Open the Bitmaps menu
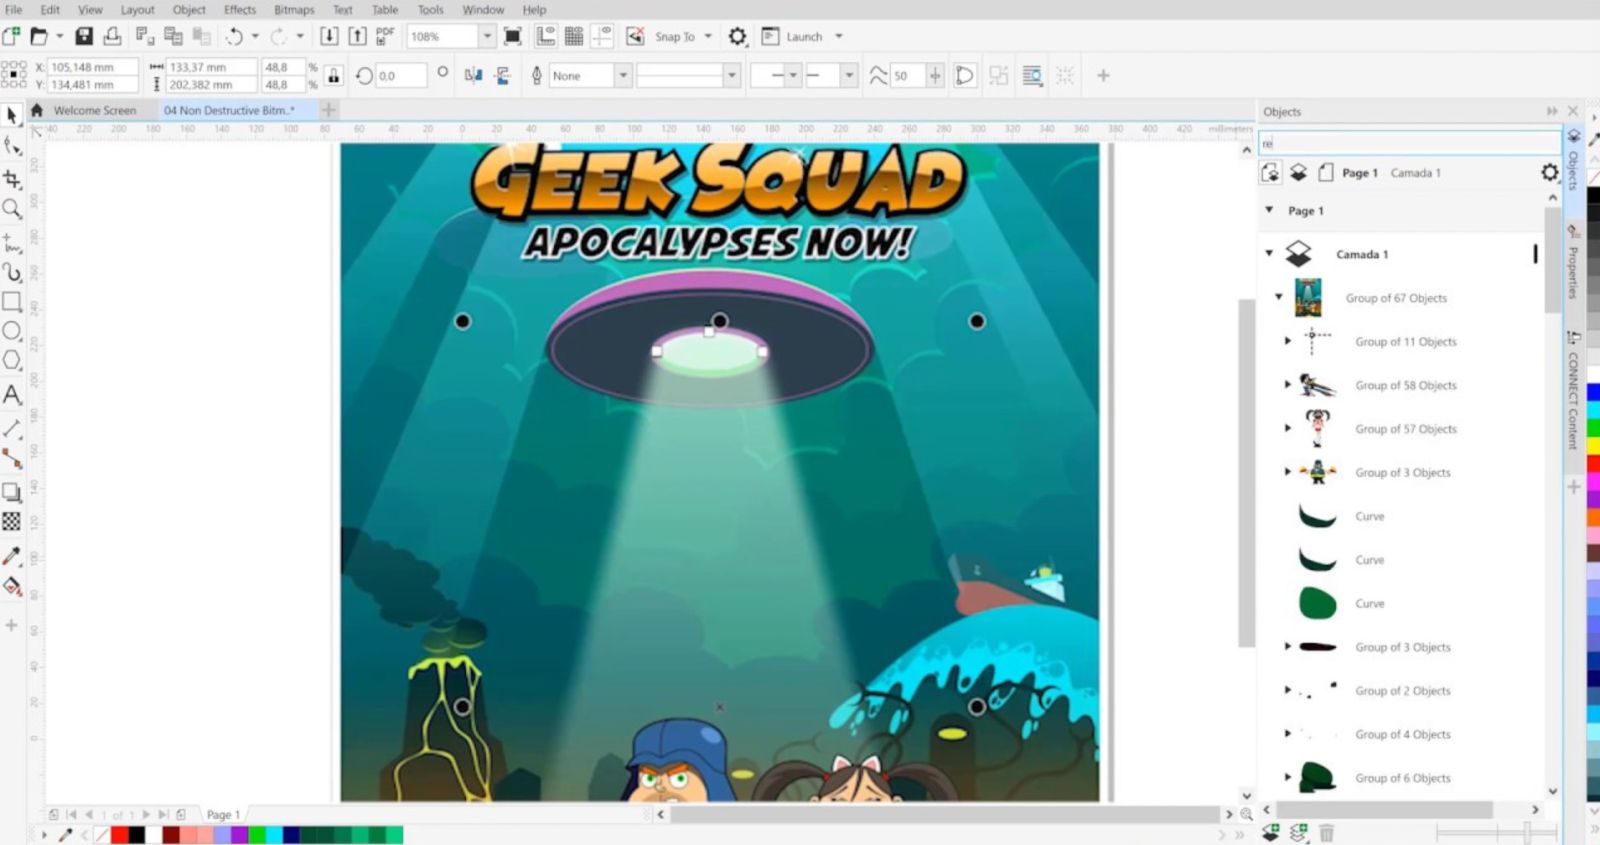The width and height of the screenshot is (1600, 845). coord(294,9)
